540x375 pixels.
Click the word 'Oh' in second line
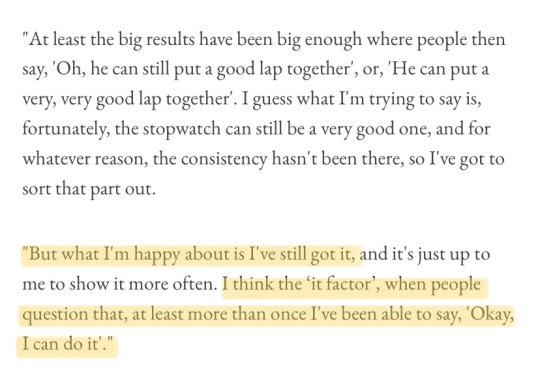click(70, 70)
